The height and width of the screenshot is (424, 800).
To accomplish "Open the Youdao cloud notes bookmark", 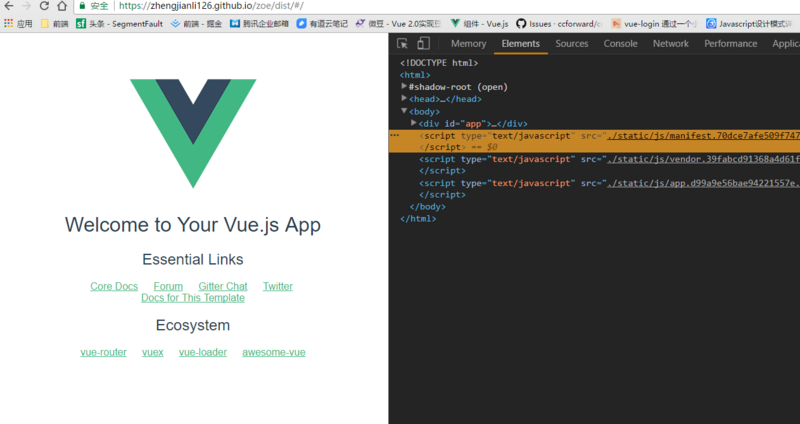I will tap(322, 23).
